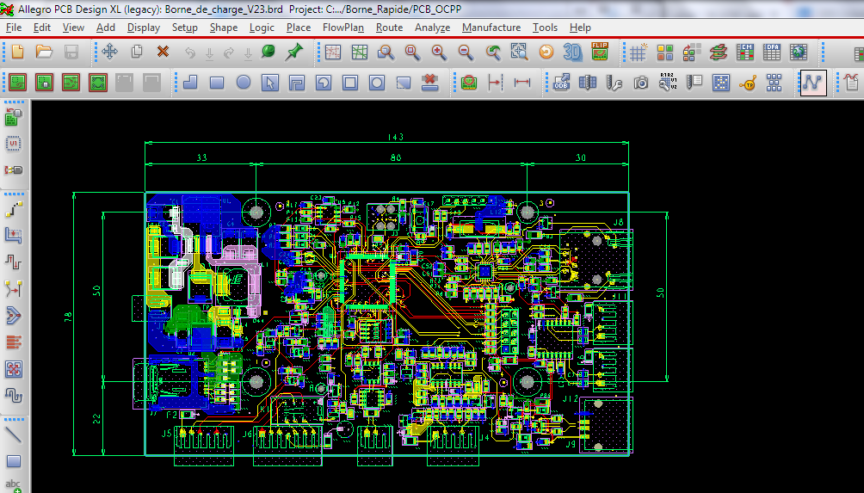Click the green Fix pin icon
The width and height of the screenshot is (864, 493).
coord(295,52)
